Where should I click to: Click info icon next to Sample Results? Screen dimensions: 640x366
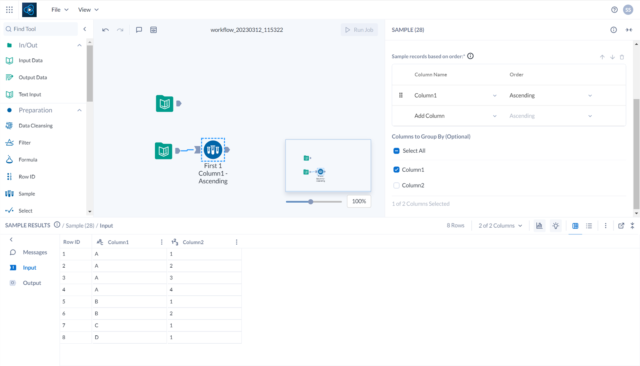[x=57, y=225]
